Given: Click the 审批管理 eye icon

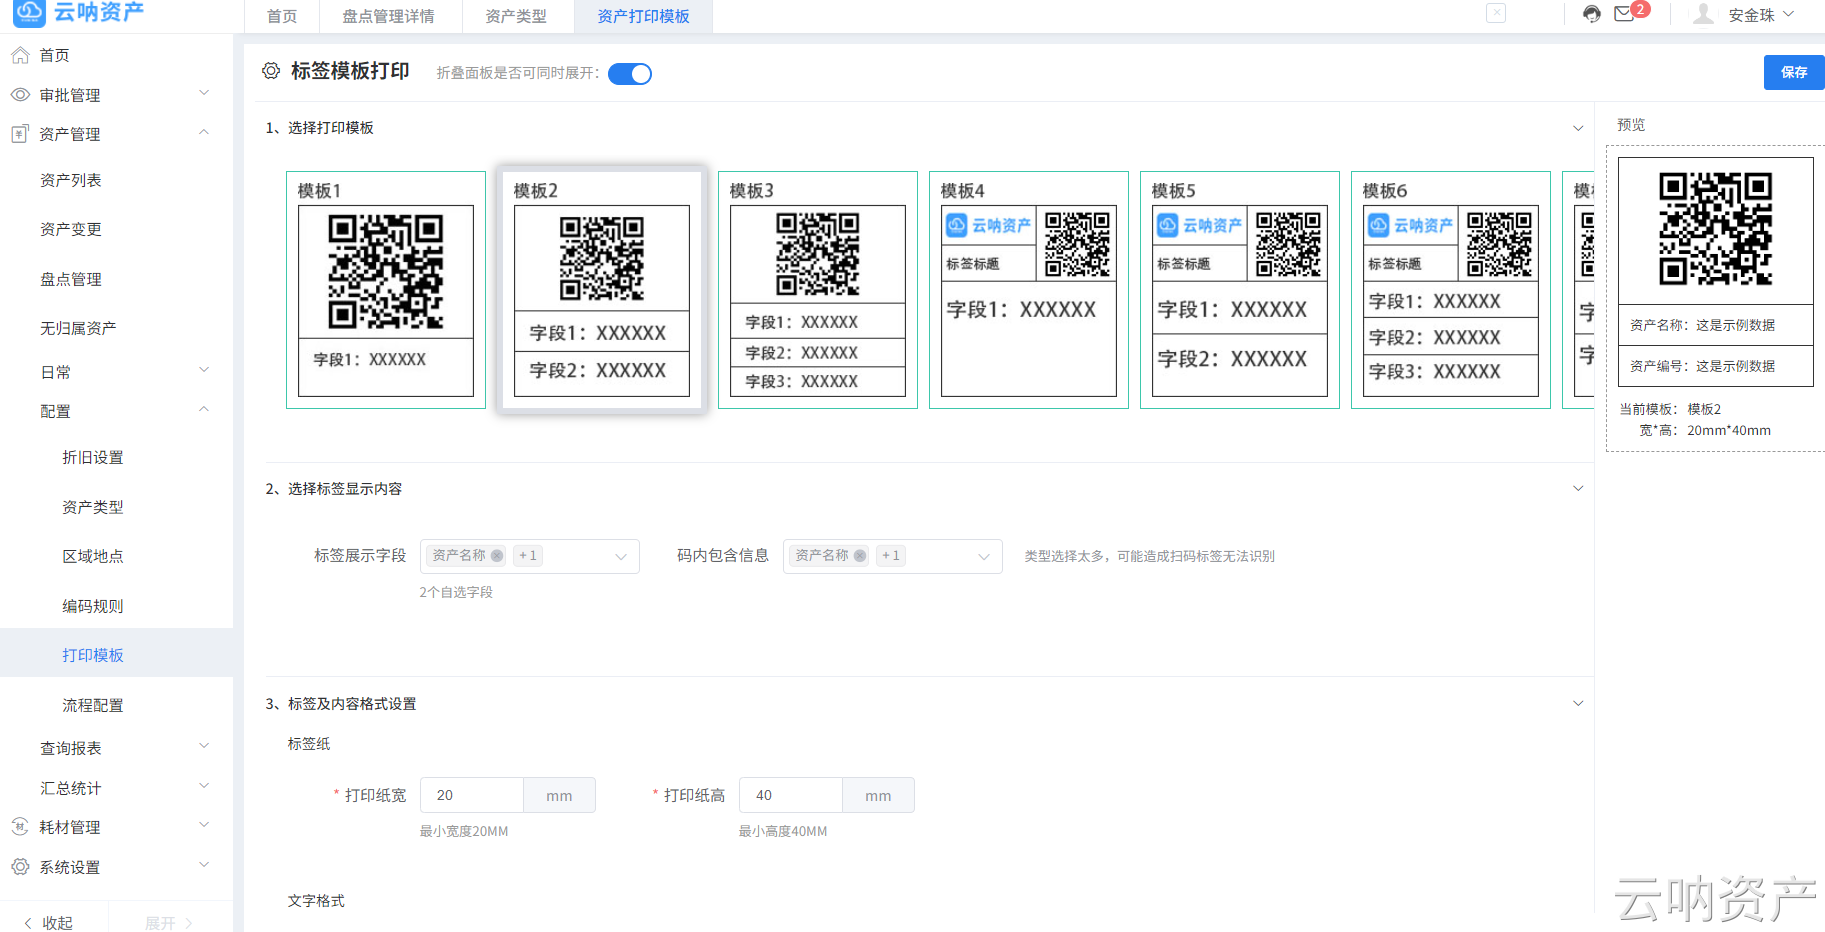Looking at the screenshot, I should tap(19, 94).
